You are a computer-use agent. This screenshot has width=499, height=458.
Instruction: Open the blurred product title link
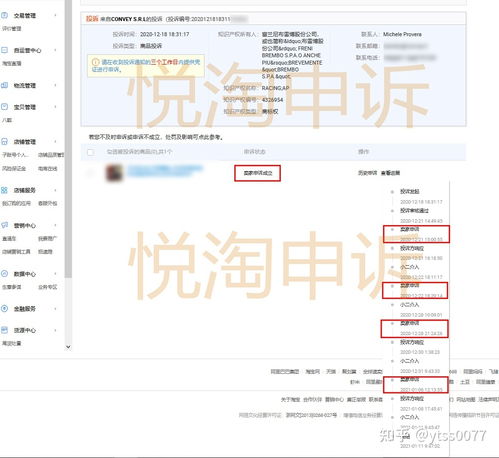click(165, 171)
